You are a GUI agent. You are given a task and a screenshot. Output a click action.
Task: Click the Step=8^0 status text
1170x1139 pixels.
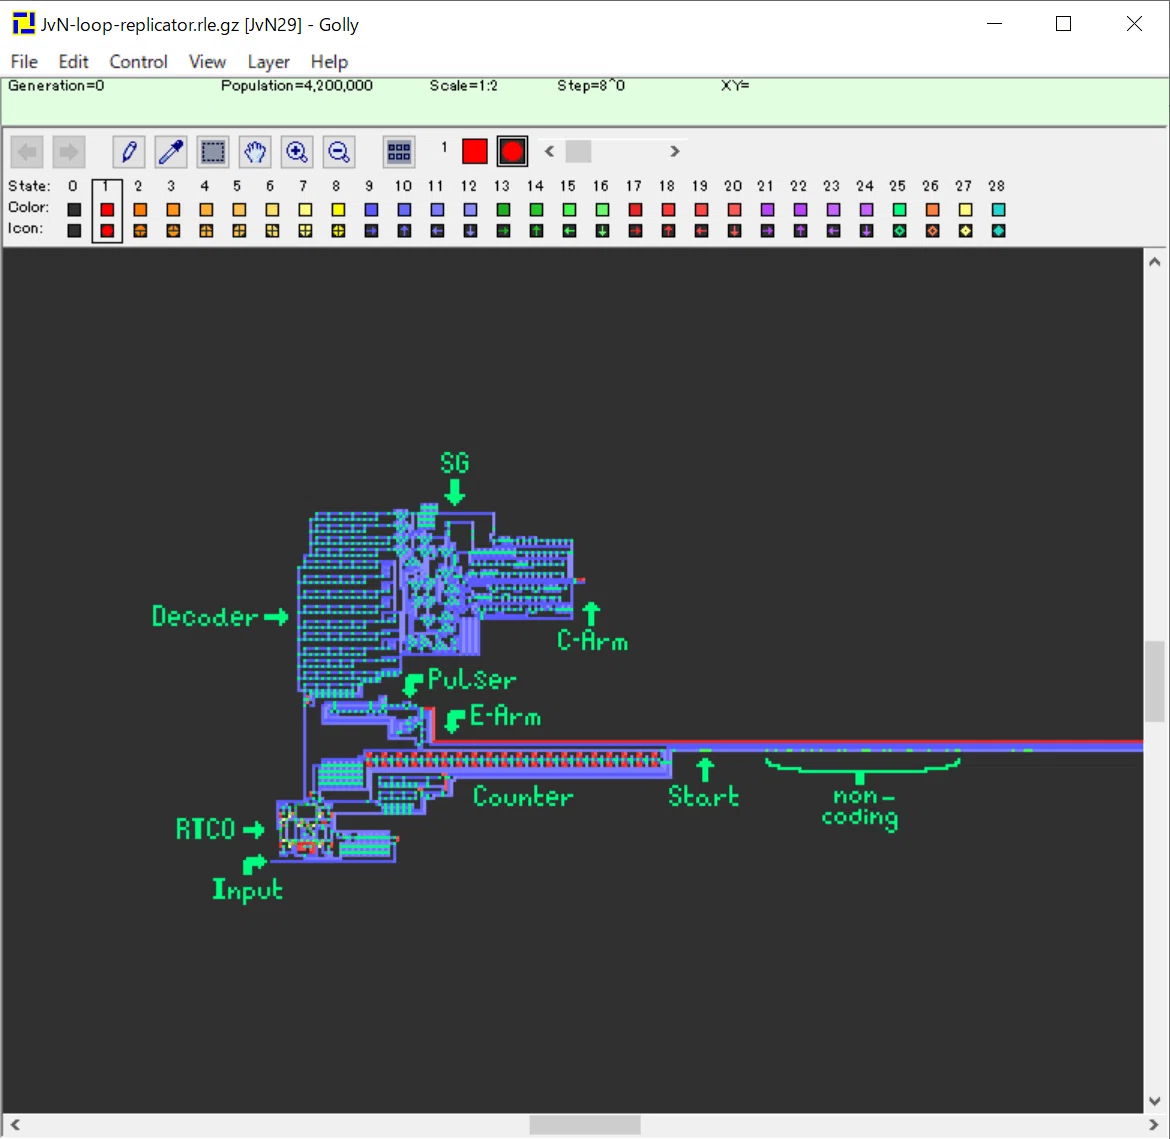tap(591, 86)
